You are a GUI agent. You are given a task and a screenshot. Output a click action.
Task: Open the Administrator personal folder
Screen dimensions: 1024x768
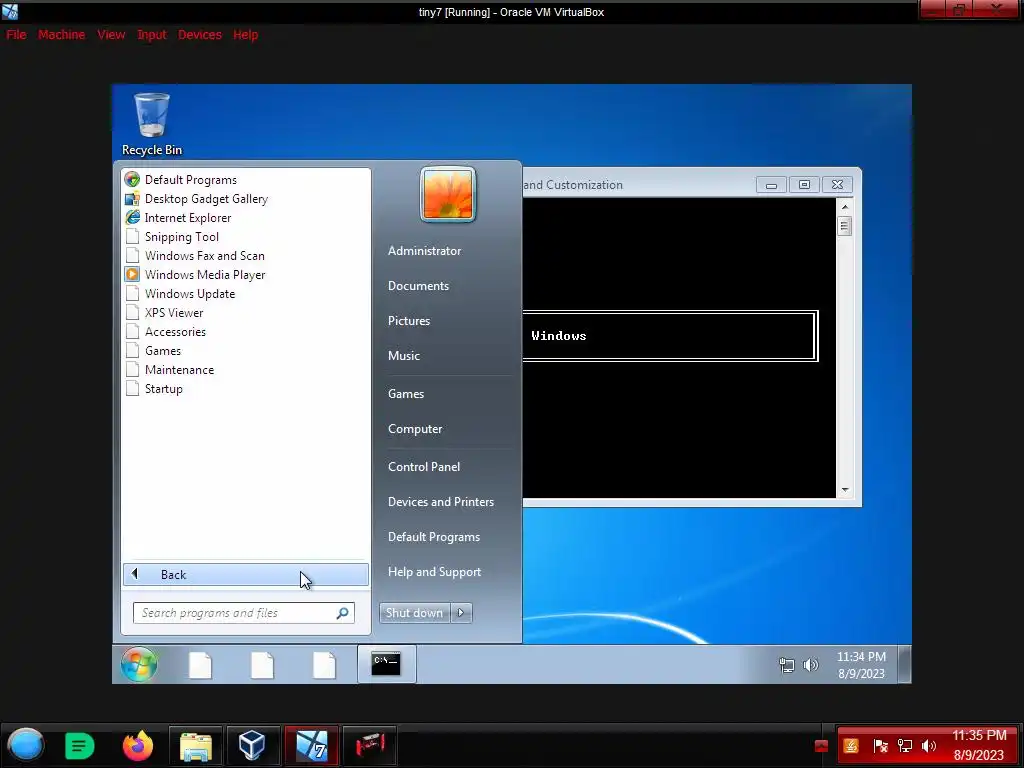pyautogui.click(x=424, y=251)
